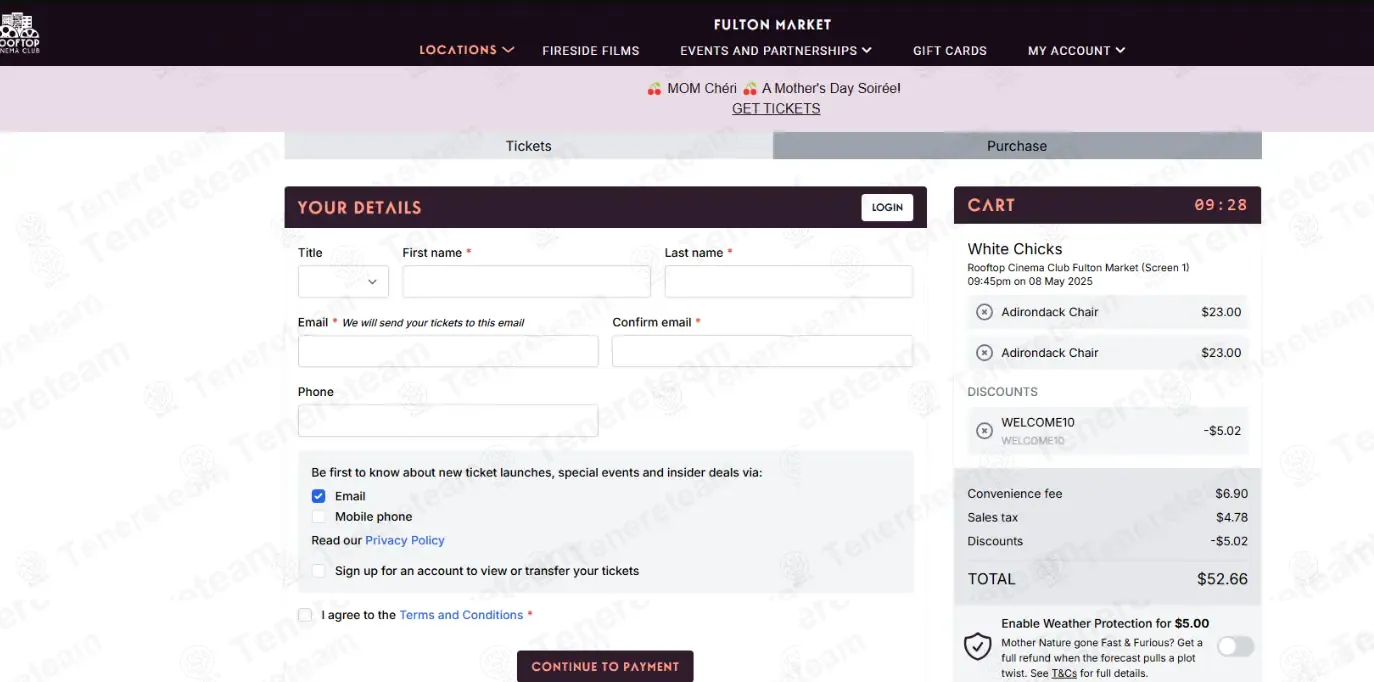This screenshot has height=682, width=1374.
Task: Remove the WELCOME10 discount code
Action: 984,431
